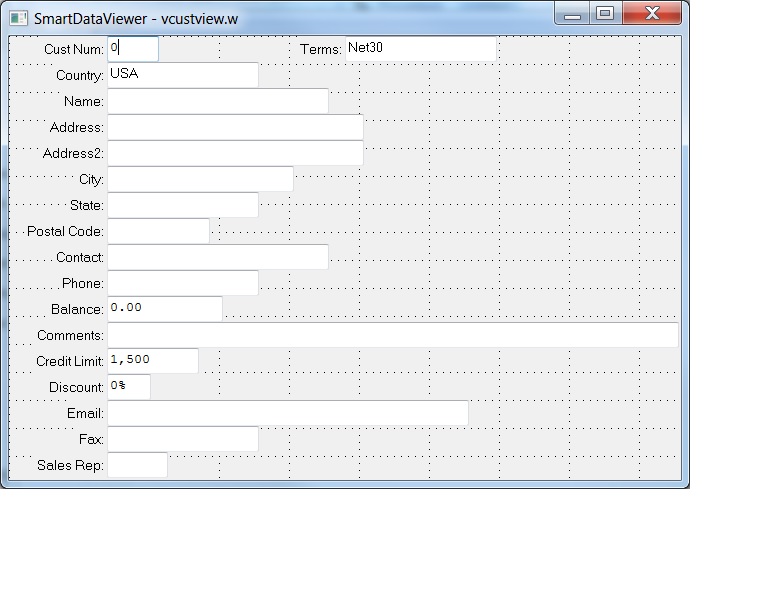This screenshot has width=768, height=614.
Task: Close the vcustview.w window
Action: pos(652,13)
